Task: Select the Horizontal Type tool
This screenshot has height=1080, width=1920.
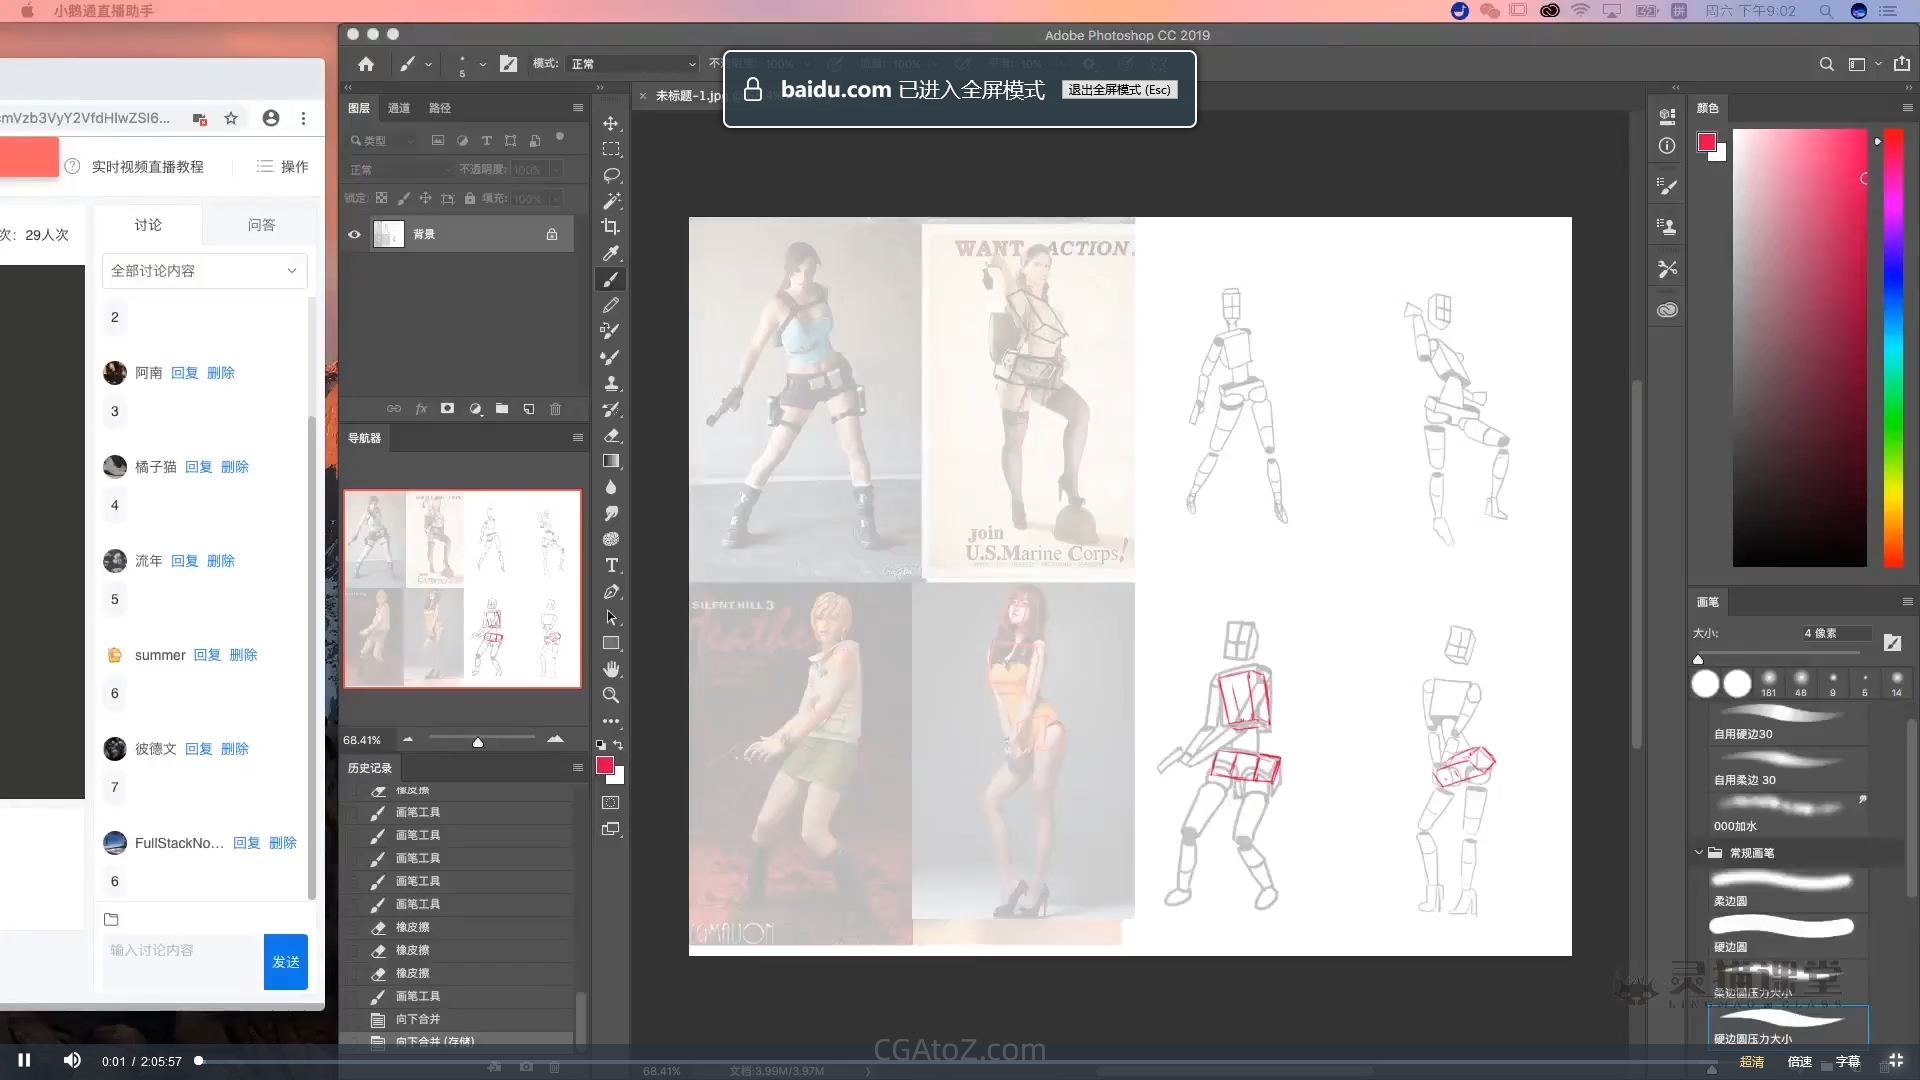Action: (x=611, y=565)
